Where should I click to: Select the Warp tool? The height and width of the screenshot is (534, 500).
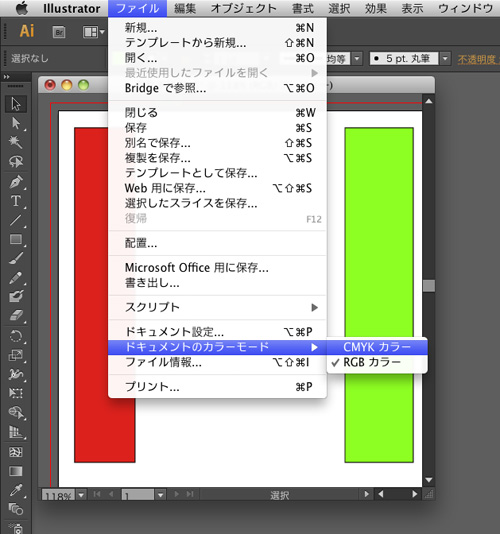point(16,374)
